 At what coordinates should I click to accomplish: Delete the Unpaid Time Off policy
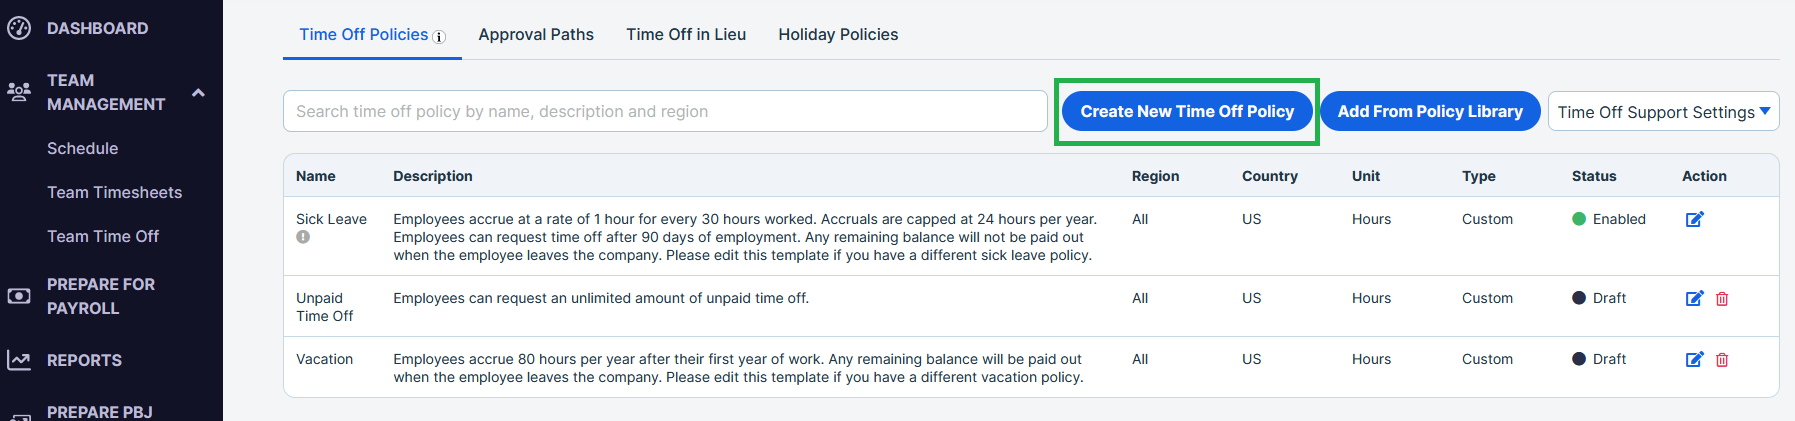point(1722,298)
